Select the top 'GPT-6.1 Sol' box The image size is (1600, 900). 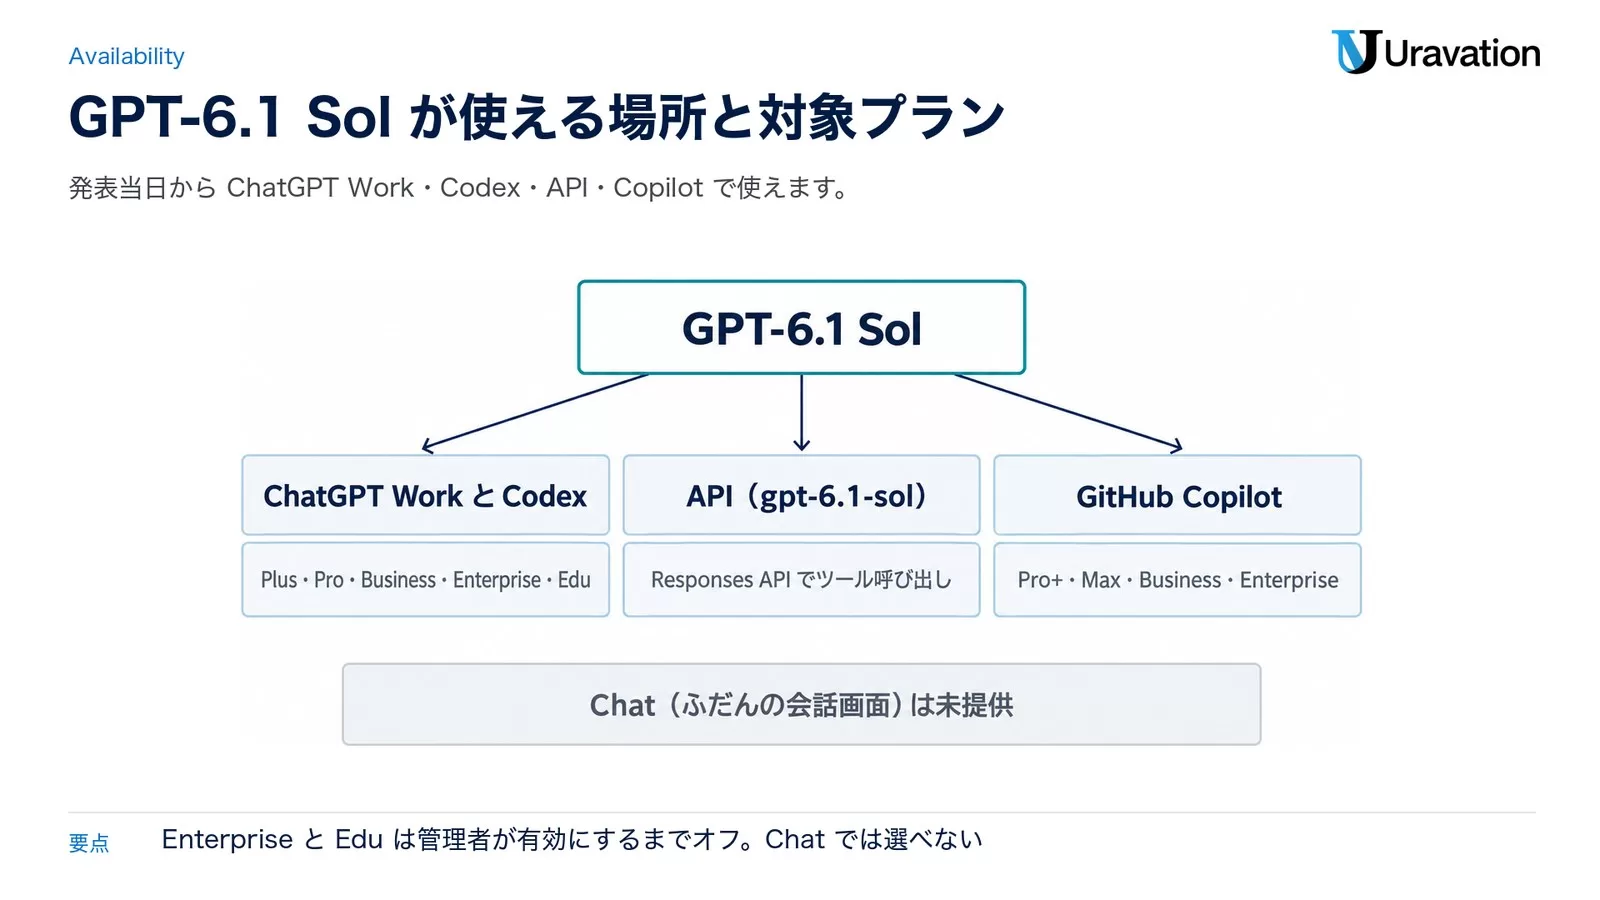point(801,327)
